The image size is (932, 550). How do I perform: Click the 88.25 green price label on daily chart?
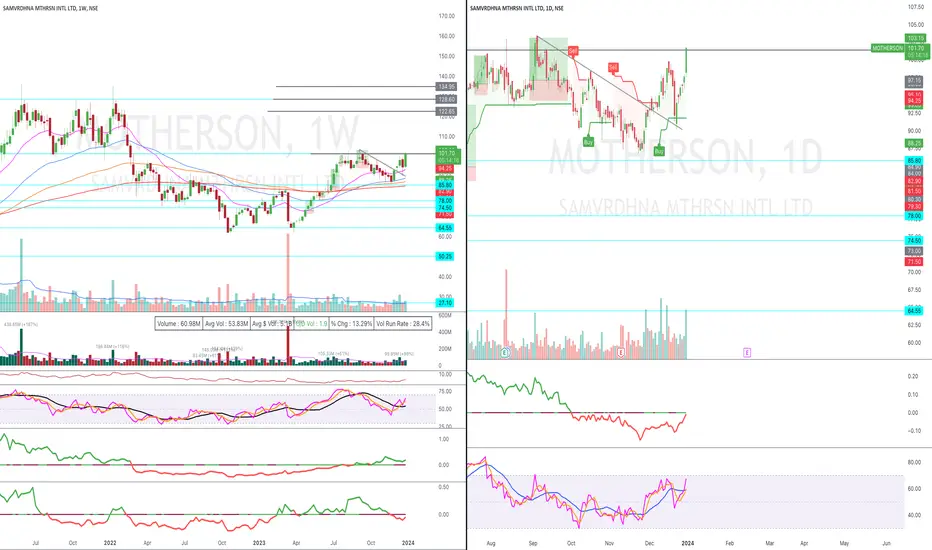tap(914, 143)
